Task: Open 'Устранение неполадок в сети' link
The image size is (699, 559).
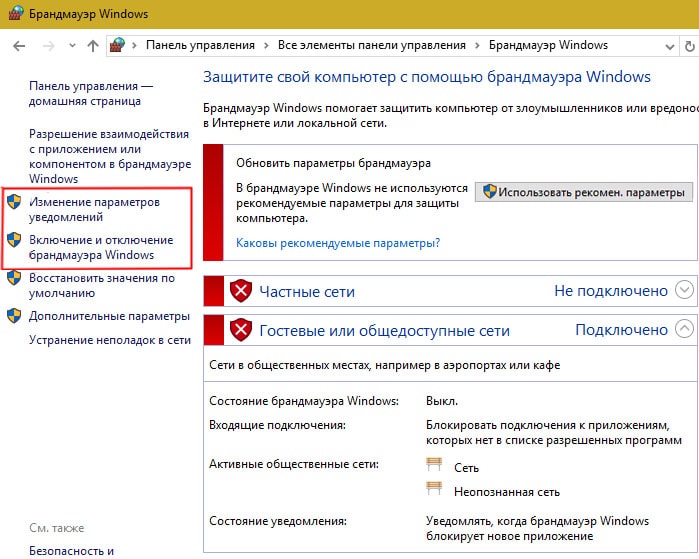Action: pos(110,340)
